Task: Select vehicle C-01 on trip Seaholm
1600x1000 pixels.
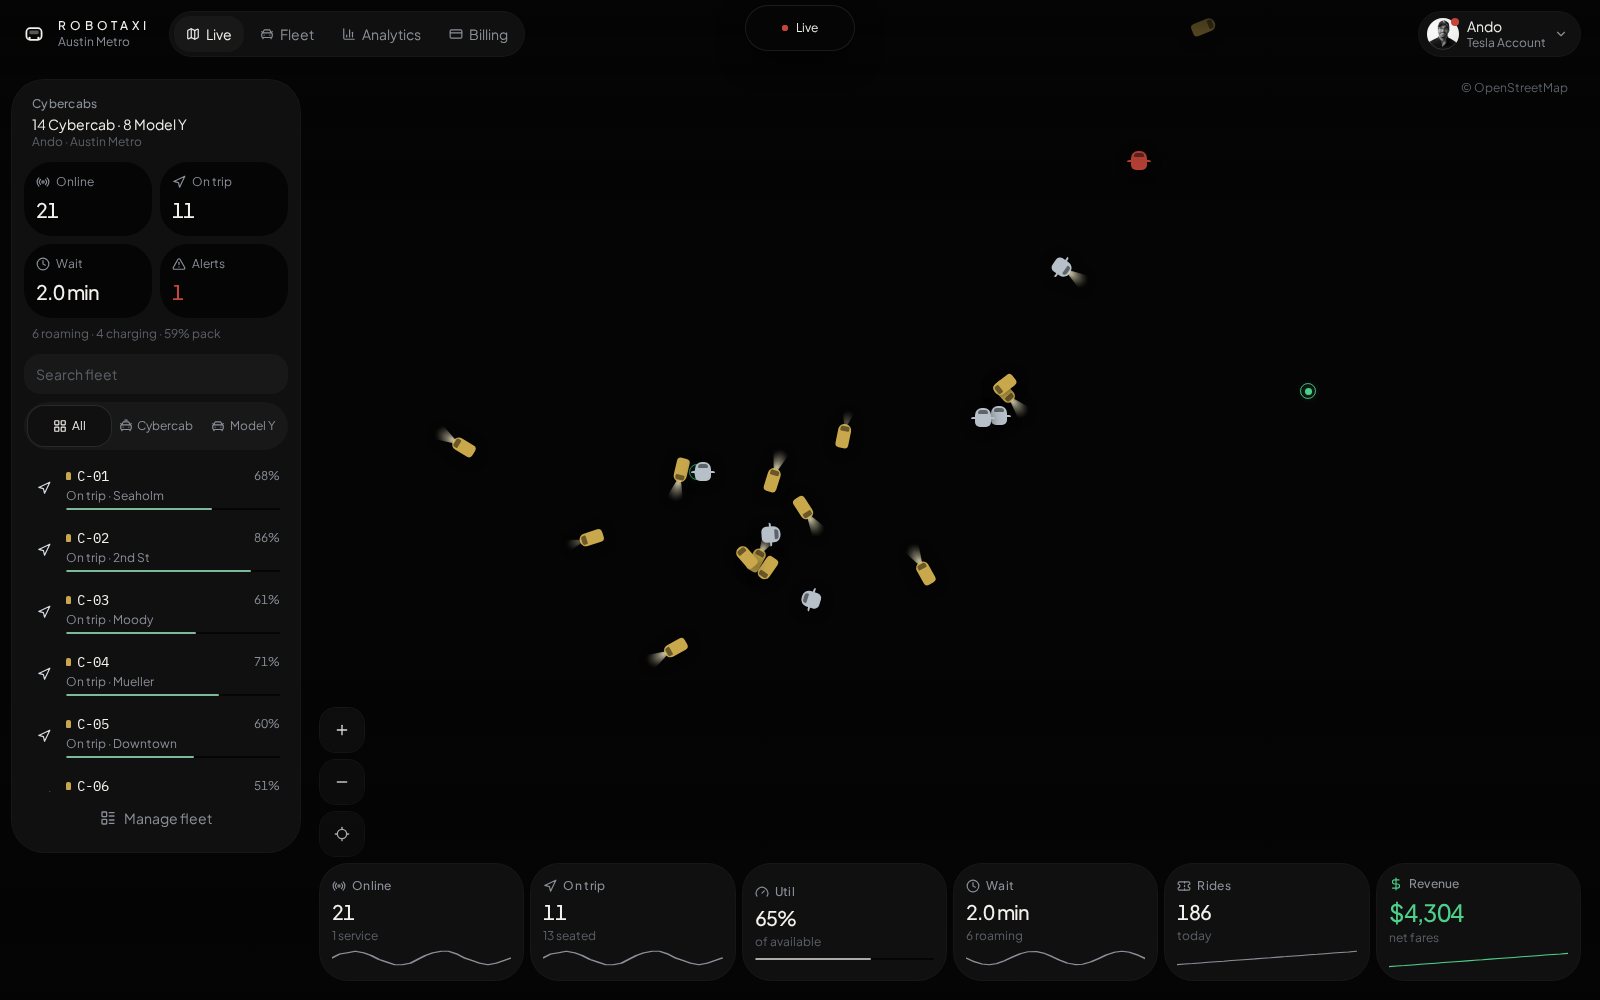Action: click(x=156, y=487)
